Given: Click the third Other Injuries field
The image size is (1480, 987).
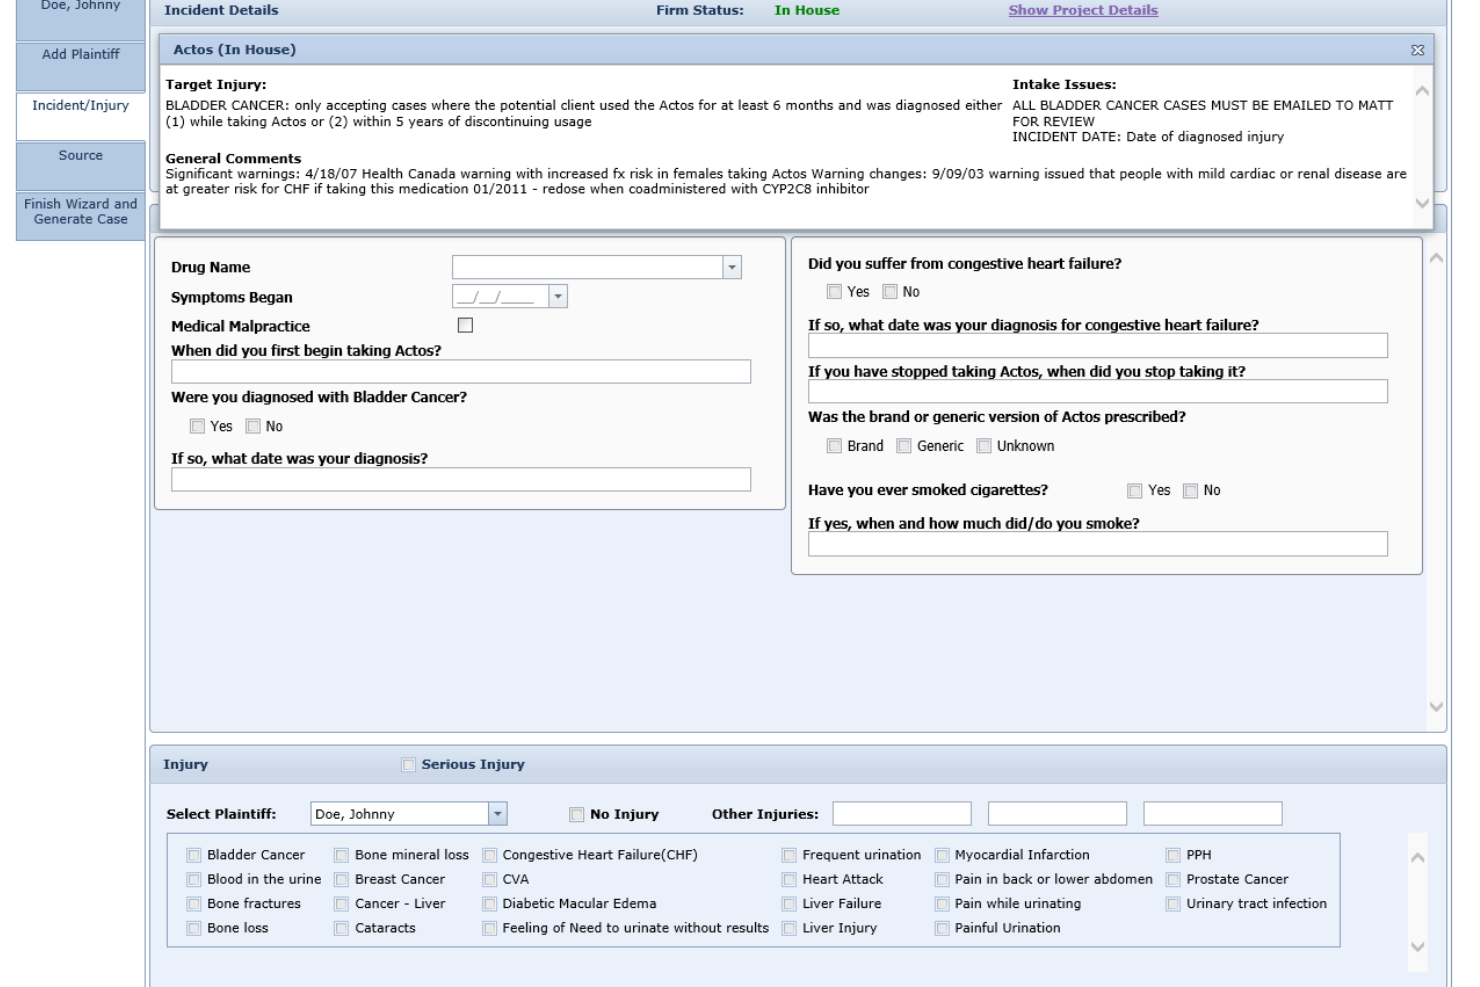Looking at the screenshot, I should [1212, 814].
